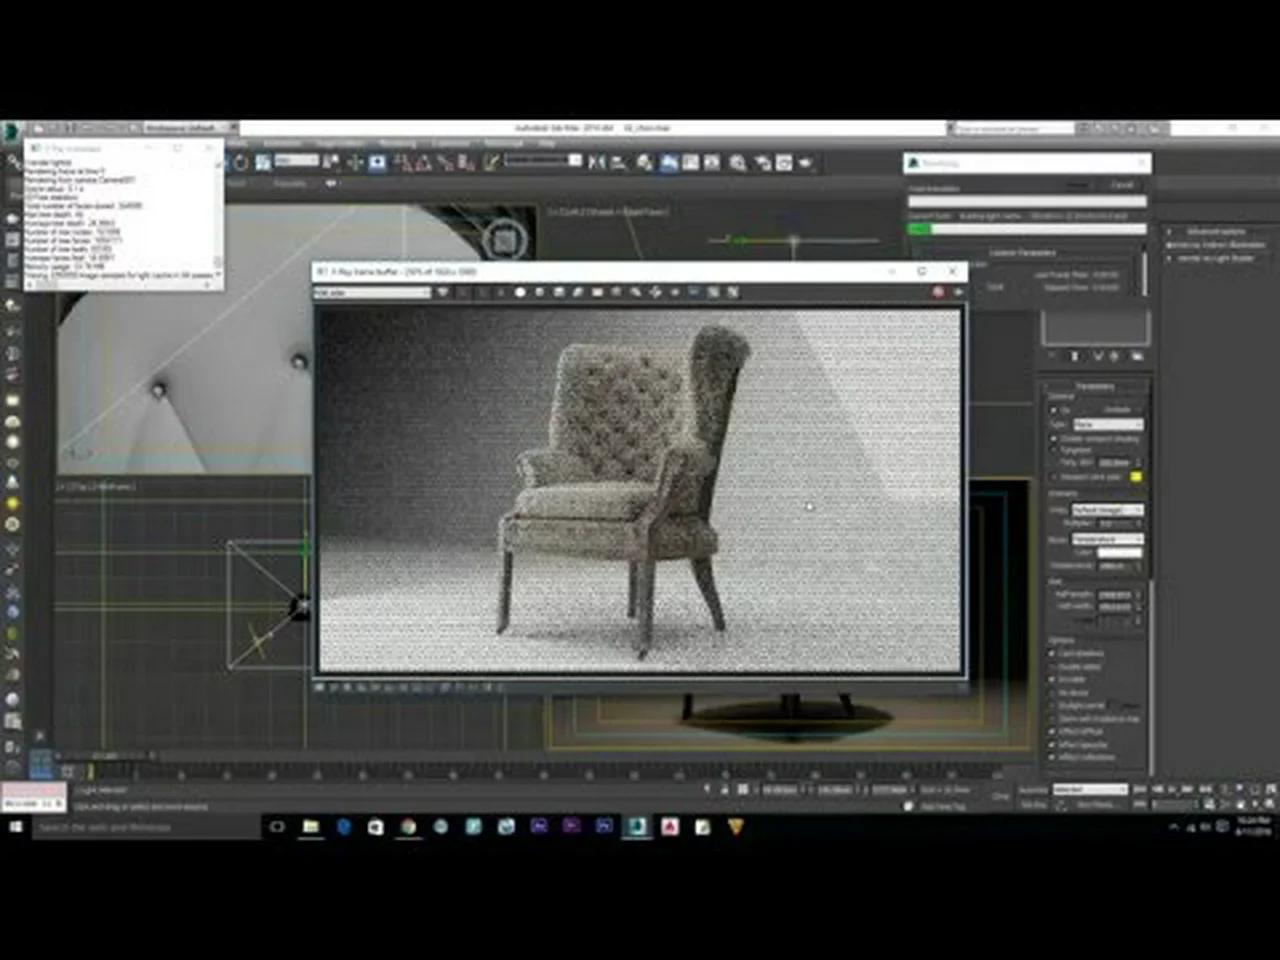Open the Curve Editor icon
Viewport: 1280px width, 960px height.
(690, 162)
